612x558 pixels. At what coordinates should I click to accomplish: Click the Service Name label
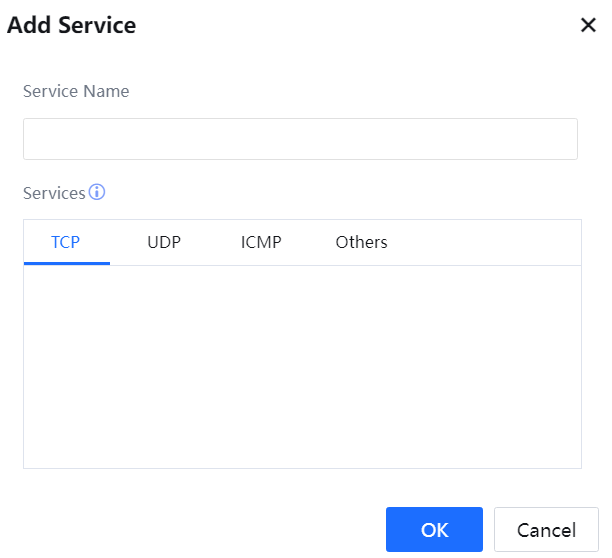click(76, 91)
